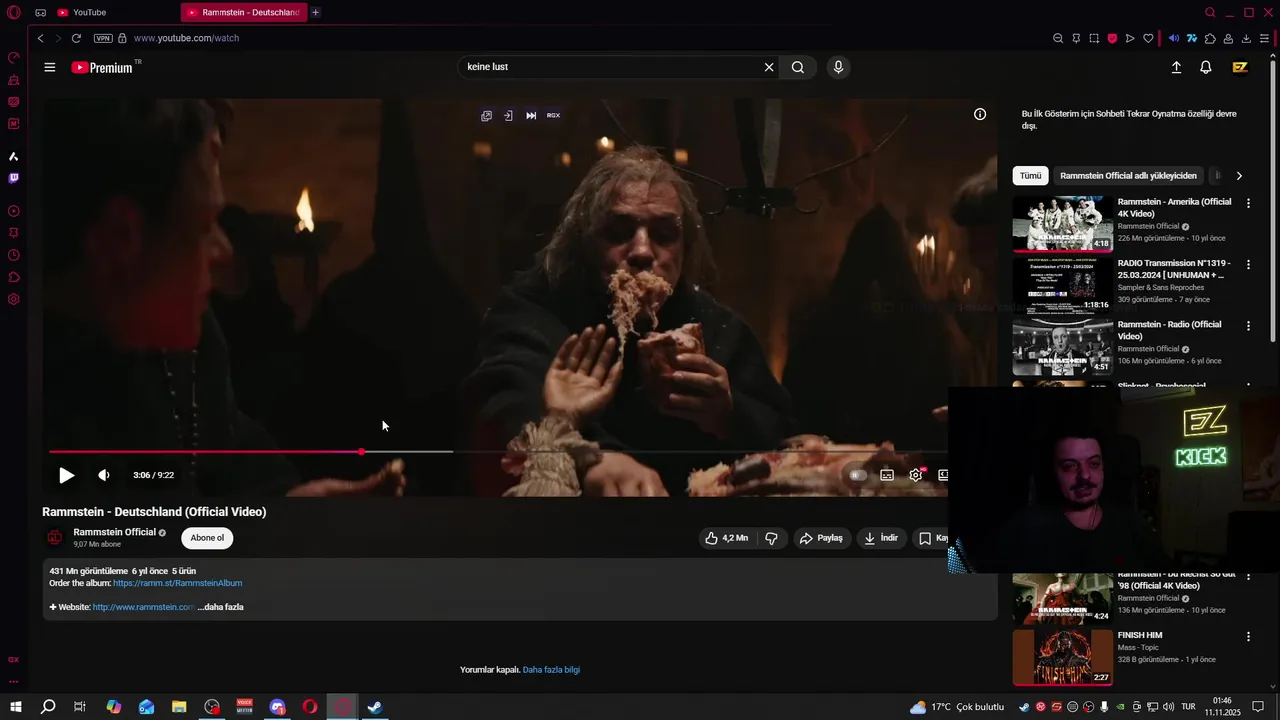Open the ramm.st/RammsteinAlbum link
The height and width of the screenshot is (720, 1280).
coord(177,583)
